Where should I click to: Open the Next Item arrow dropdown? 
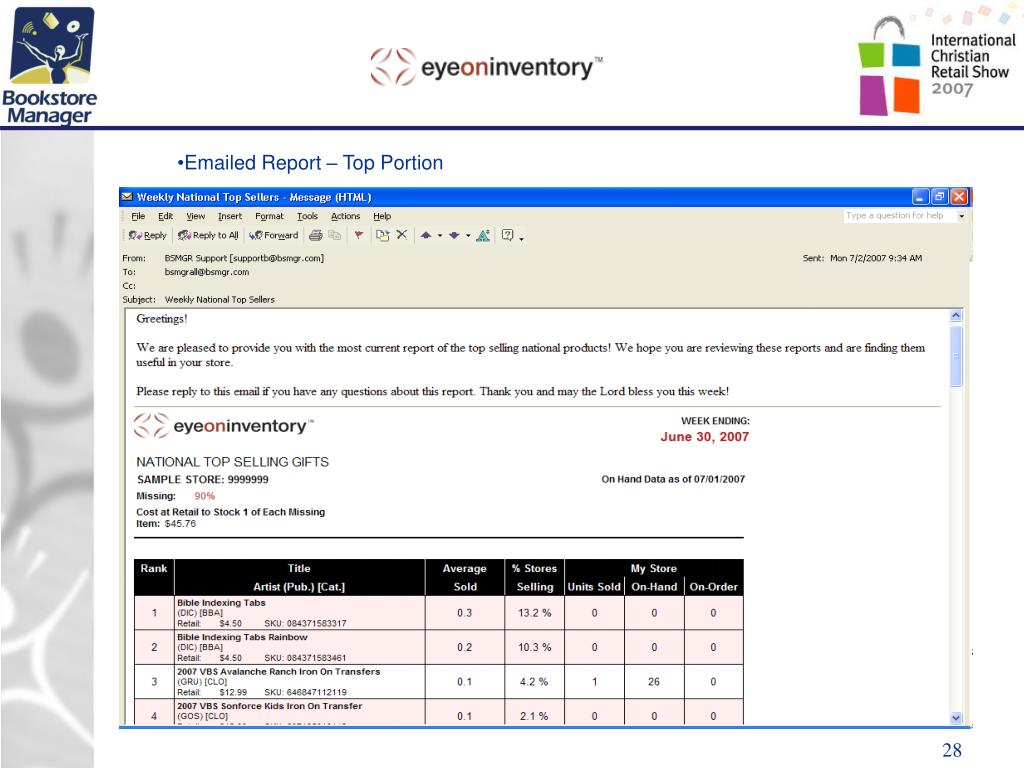point(468,236)
